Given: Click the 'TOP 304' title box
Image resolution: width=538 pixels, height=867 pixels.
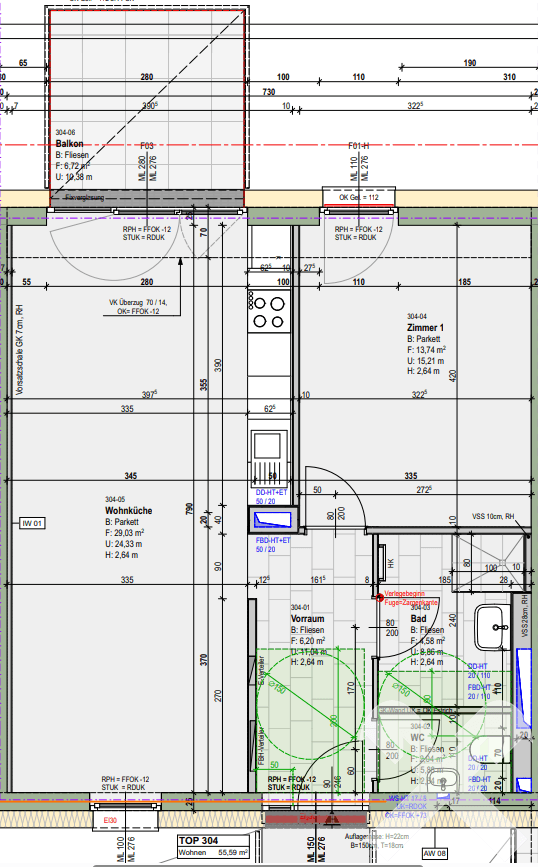Looking at the screenshot, I should tap(213, 840).
